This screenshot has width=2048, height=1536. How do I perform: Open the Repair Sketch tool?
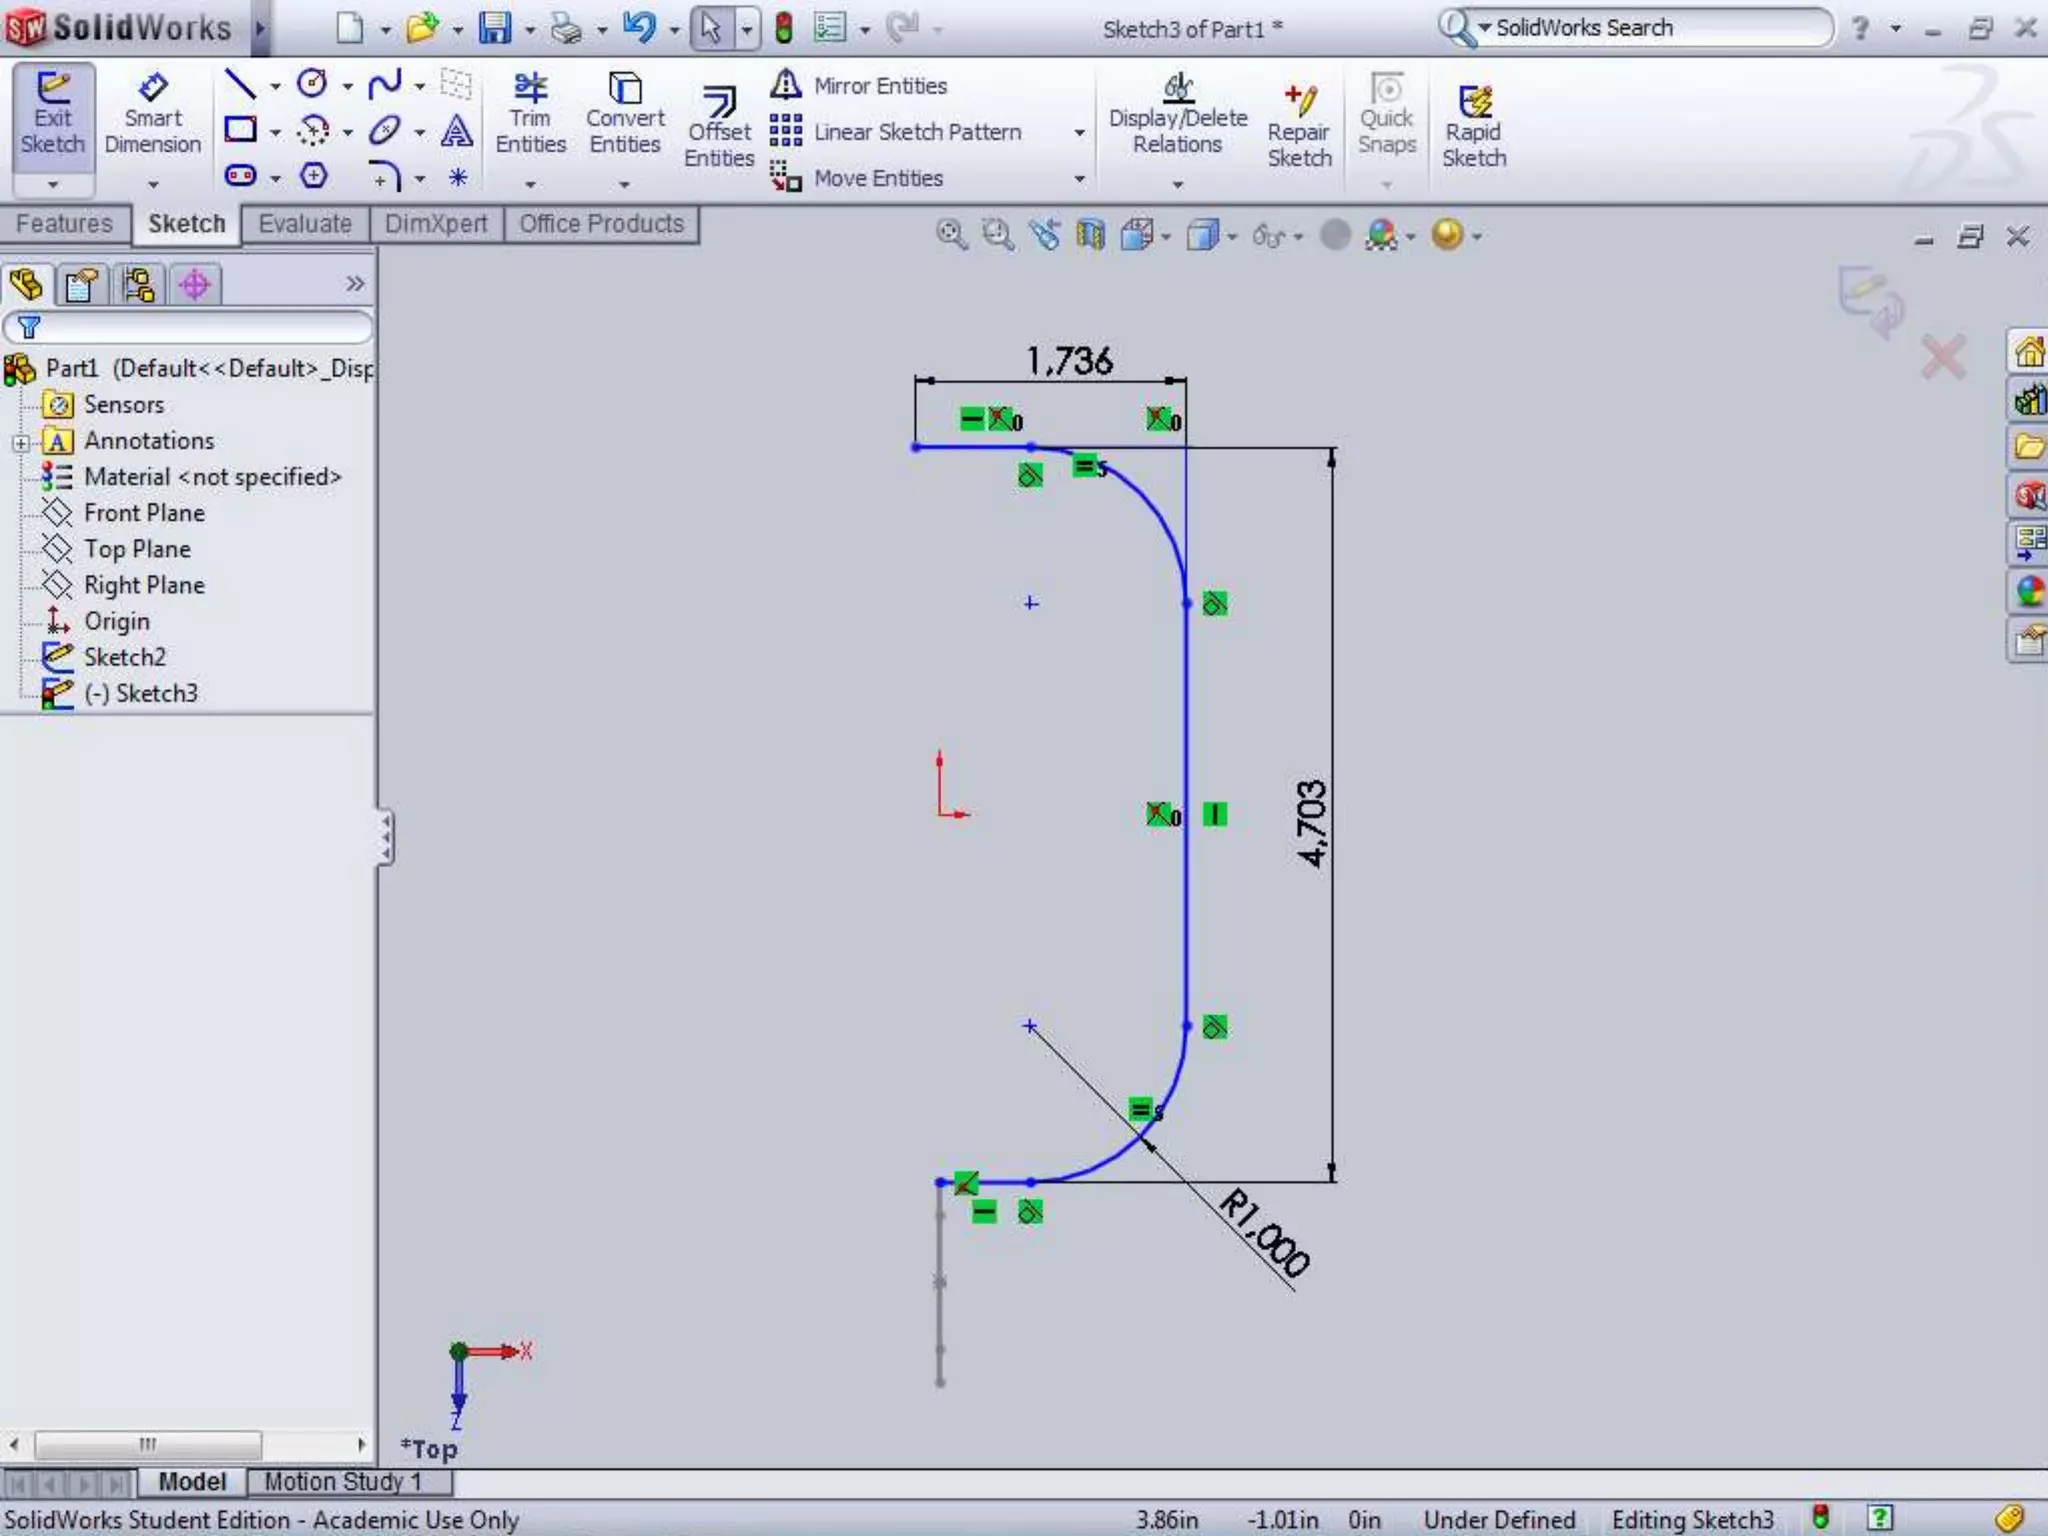point(1299,127)
